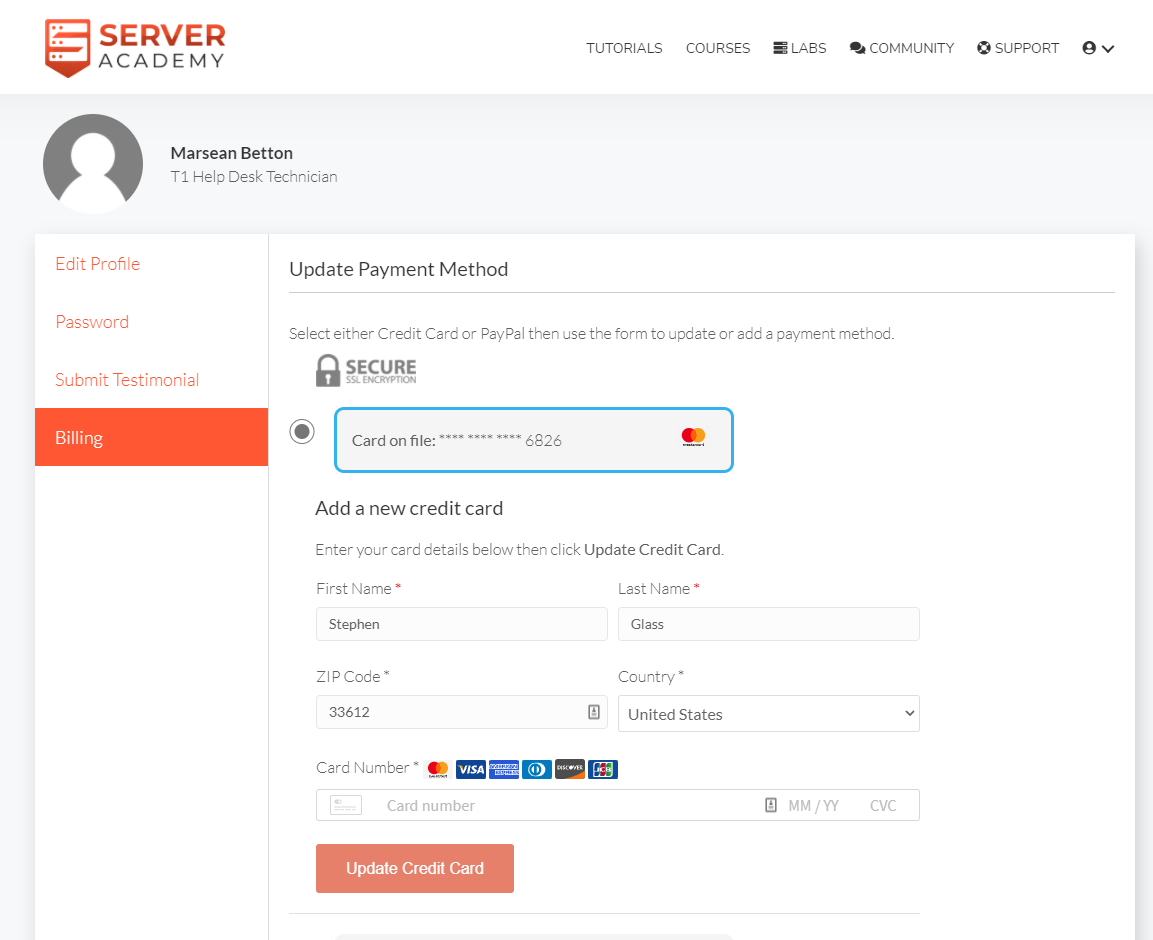Screen dimensions: 1153x940
Task: Open the Edit Profile link
Action: [x=98, y=264]
